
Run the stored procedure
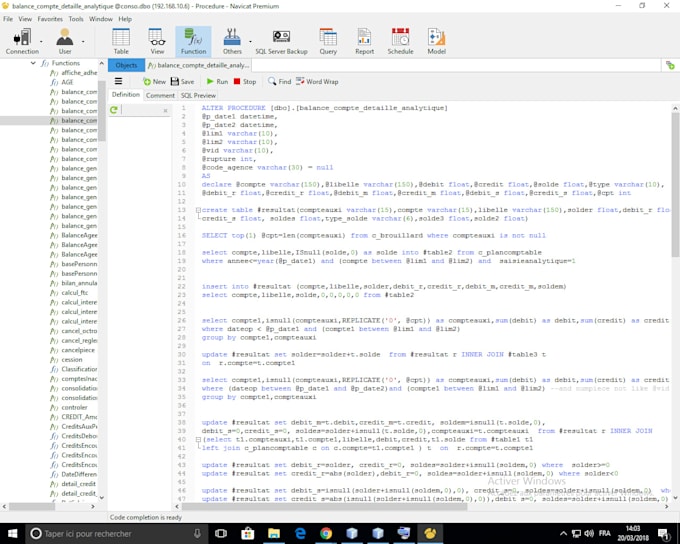click(x=216, y=82)
